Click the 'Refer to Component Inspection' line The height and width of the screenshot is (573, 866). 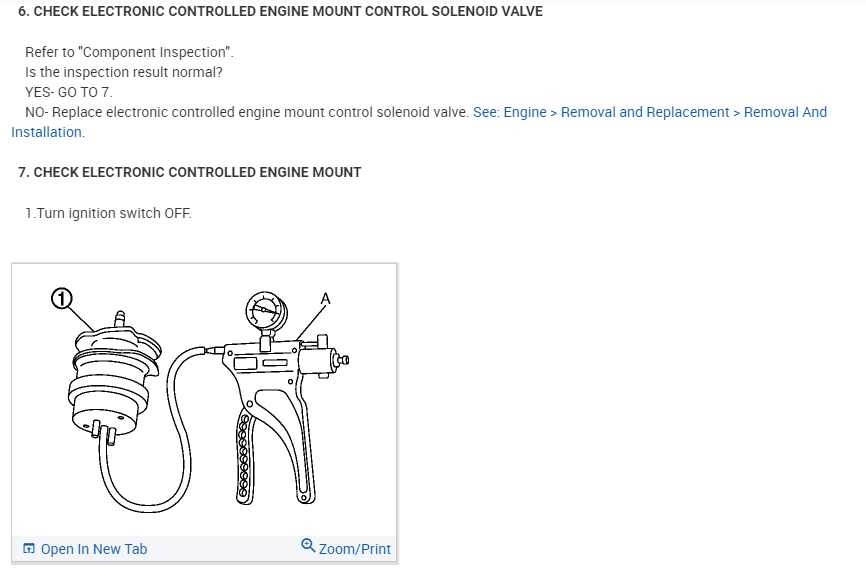click(x=129, y=52)
